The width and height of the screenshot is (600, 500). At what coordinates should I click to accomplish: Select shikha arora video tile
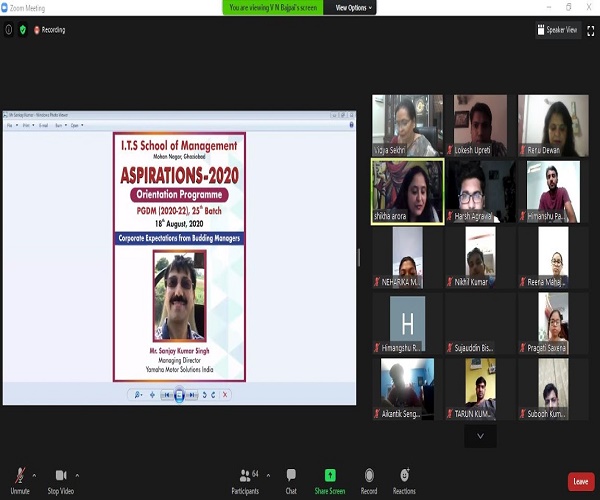[x=408, y=192]
